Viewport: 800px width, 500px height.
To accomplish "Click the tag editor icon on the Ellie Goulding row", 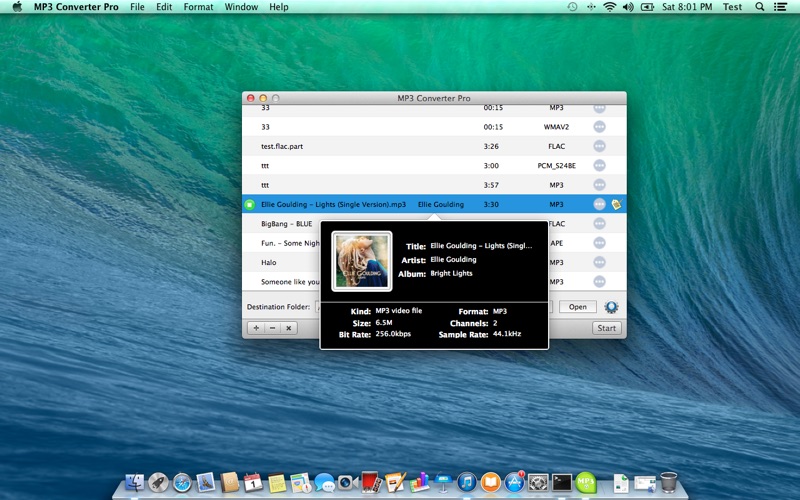I will coord(616,204).
